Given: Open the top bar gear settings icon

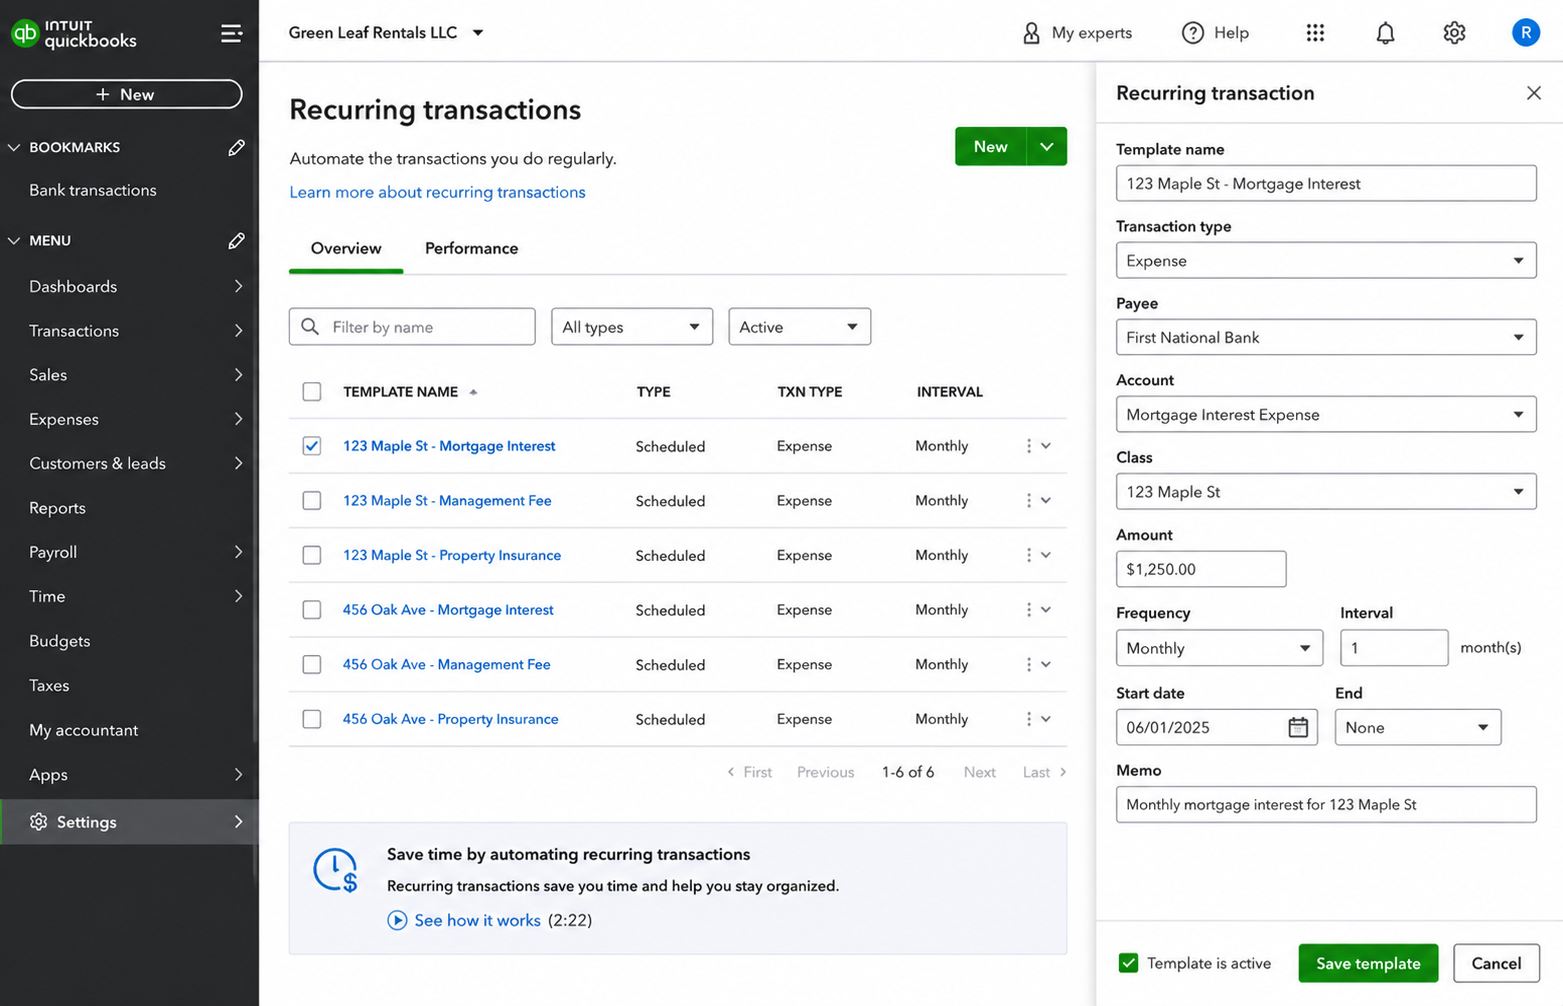Looking at the screenshot, I should 1454,33.
